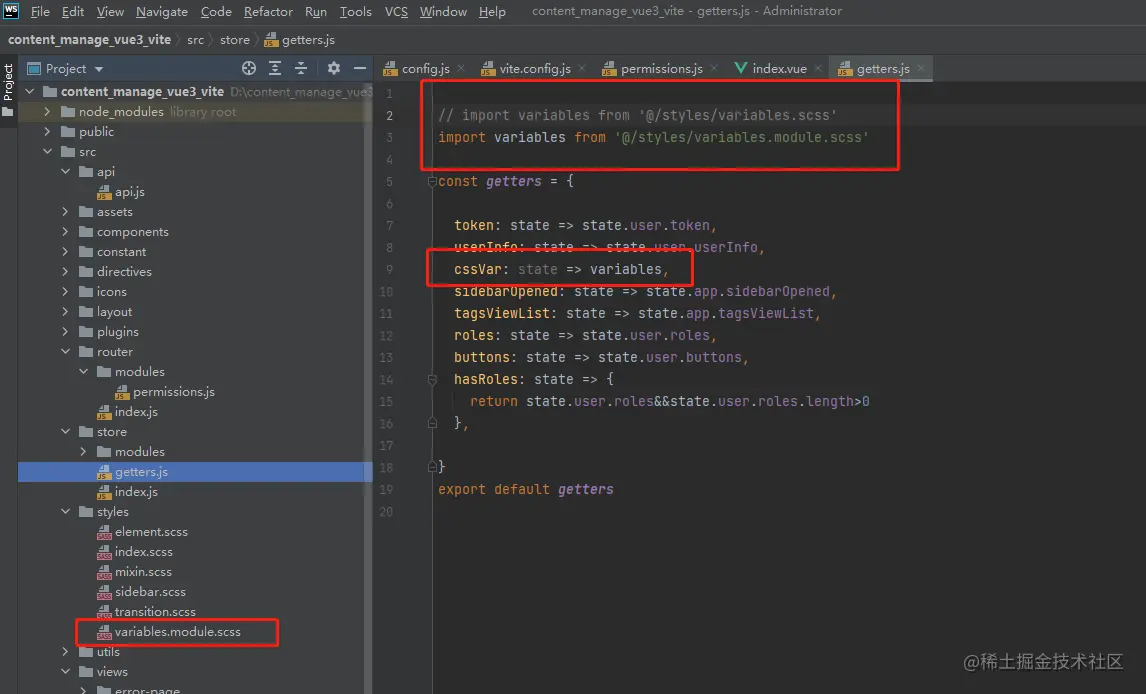Screen dimensions: 1146x694
Task: Collapse the content_manage_vue3_vite root folder
Action: tap(30, 91)
